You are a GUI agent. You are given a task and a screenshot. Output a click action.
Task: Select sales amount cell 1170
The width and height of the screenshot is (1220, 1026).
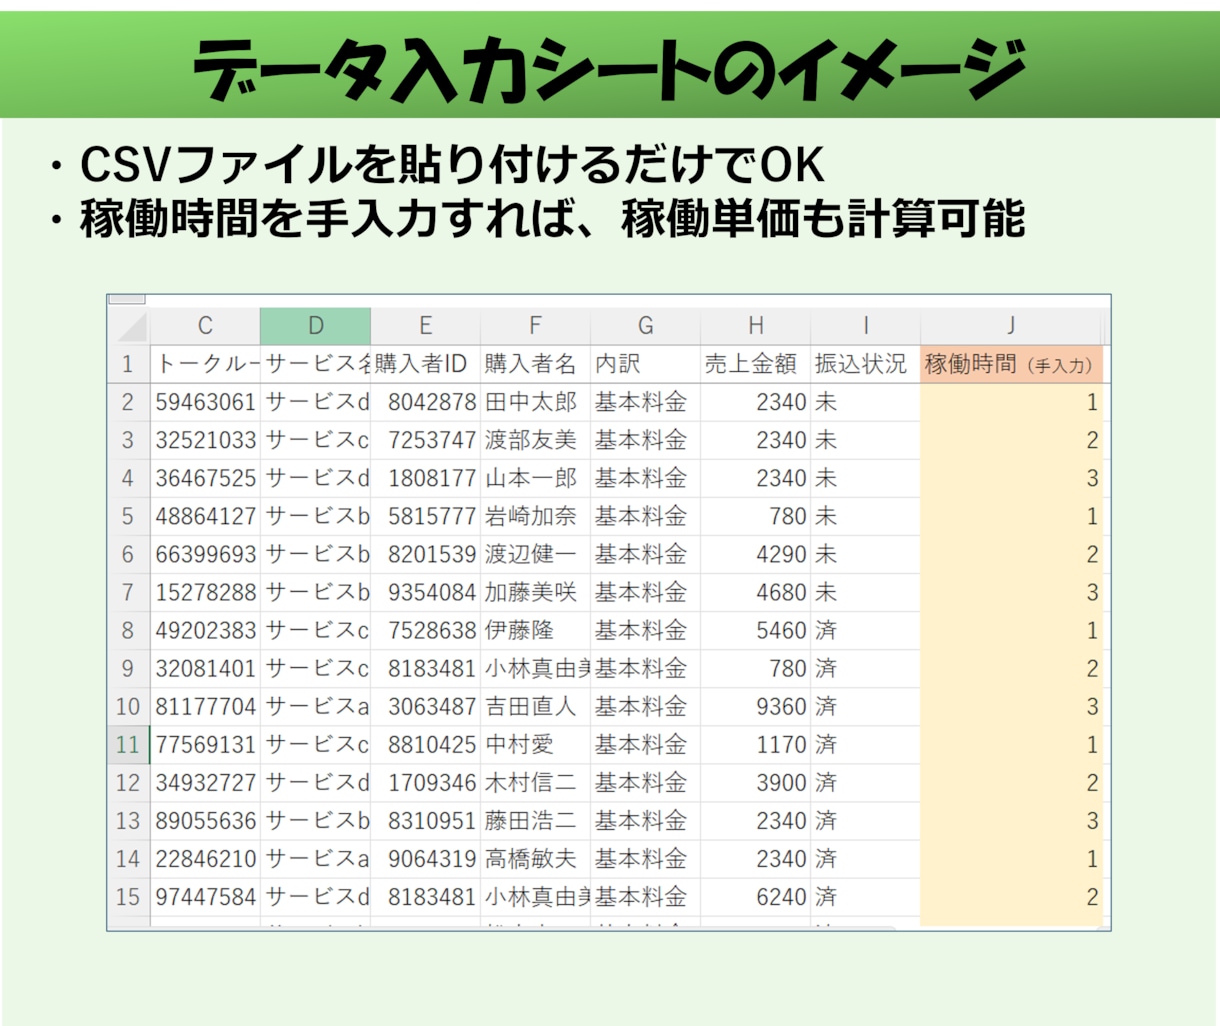pos(755,745)
